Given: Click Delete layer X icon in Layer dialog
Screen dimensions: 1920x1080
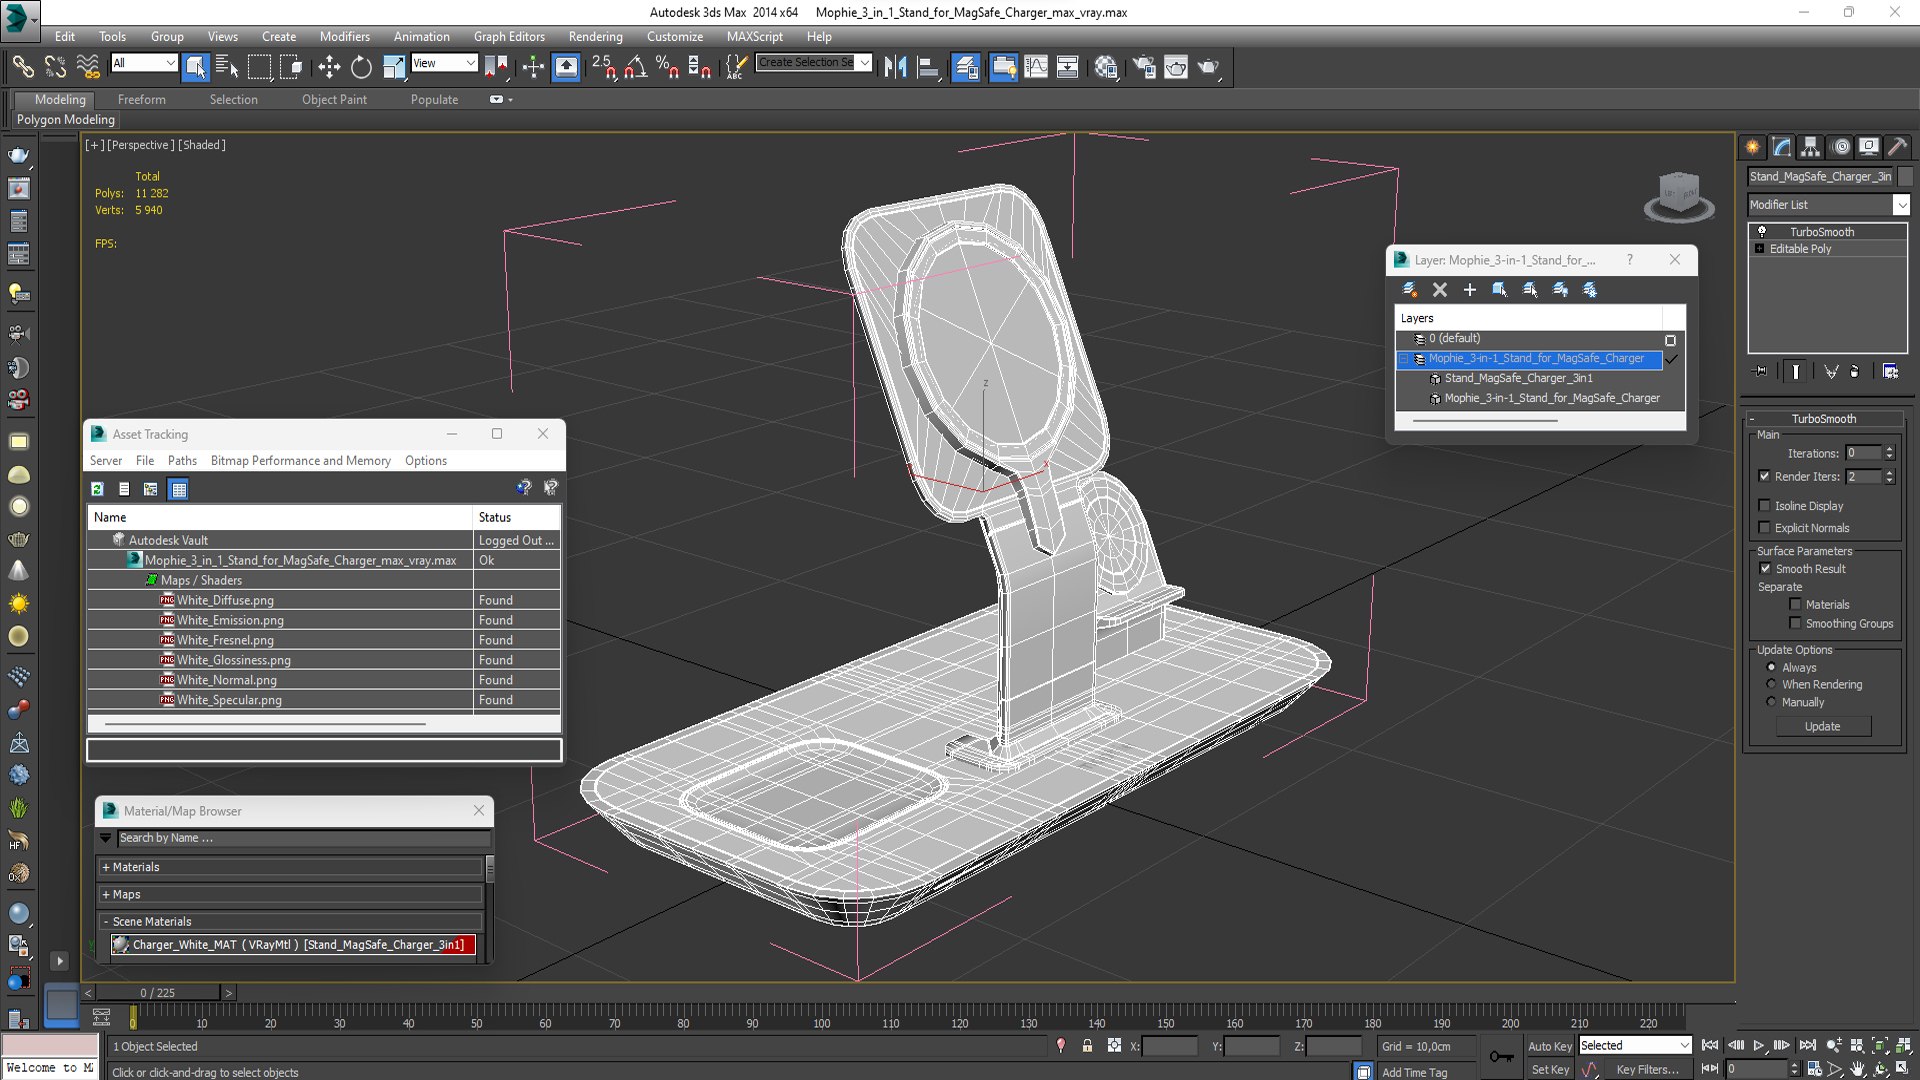Looking at the screenshot, I should point(1440,290).
